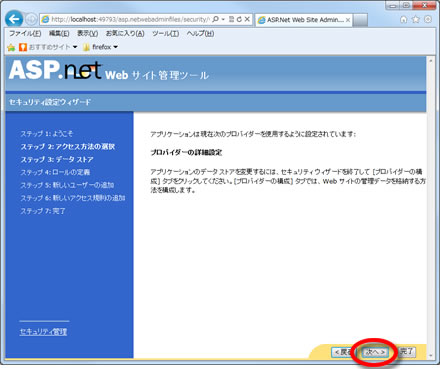
Task: Open the おすすめサイト favorites item
Action: click(48, 47)
